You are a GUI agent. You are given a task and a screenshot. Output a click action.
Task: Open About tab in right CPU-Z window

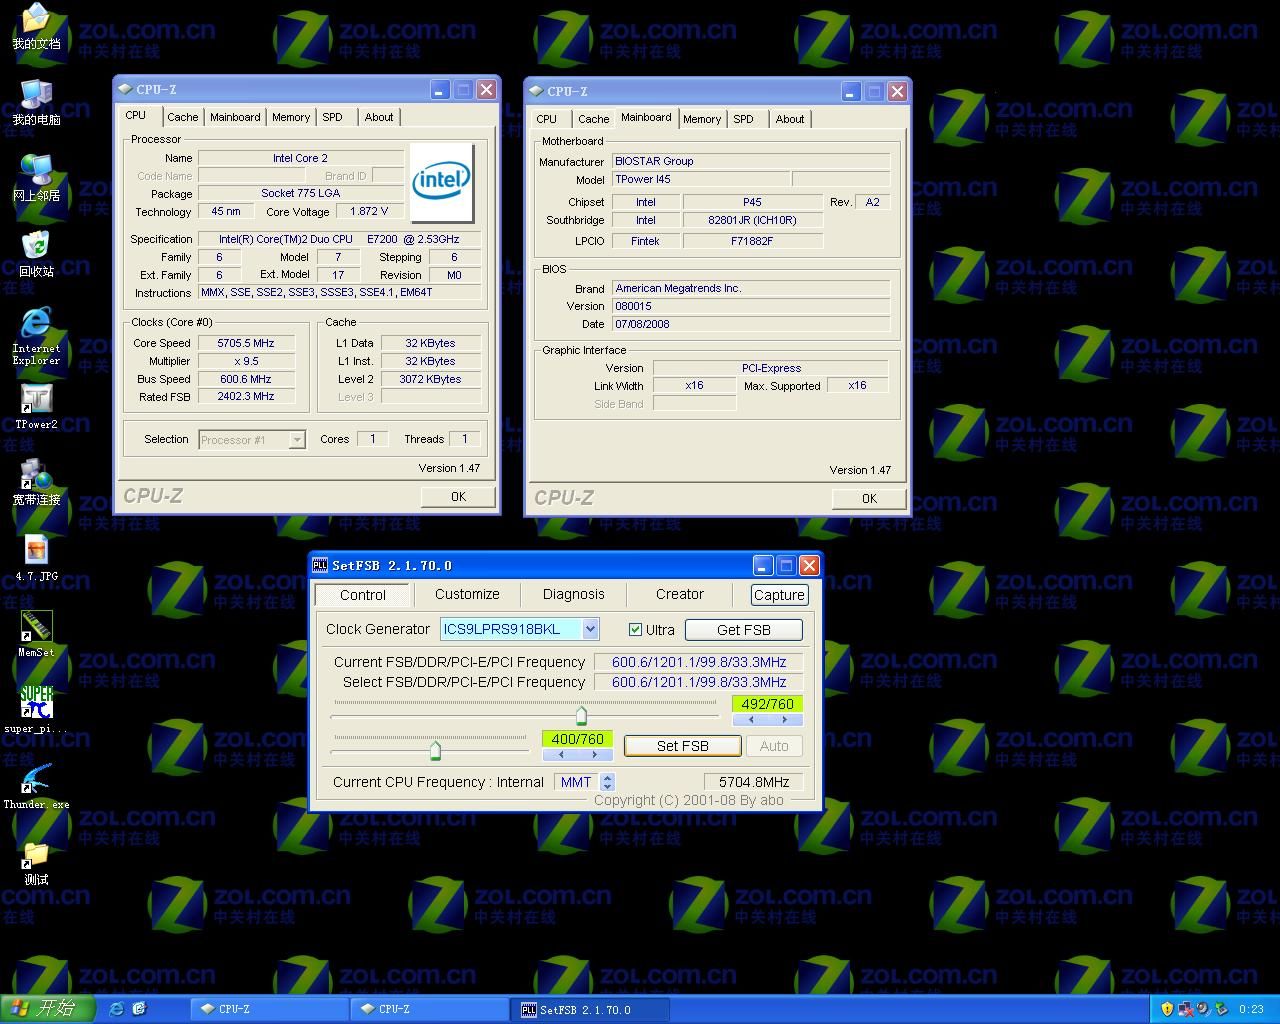coord(790,119)
